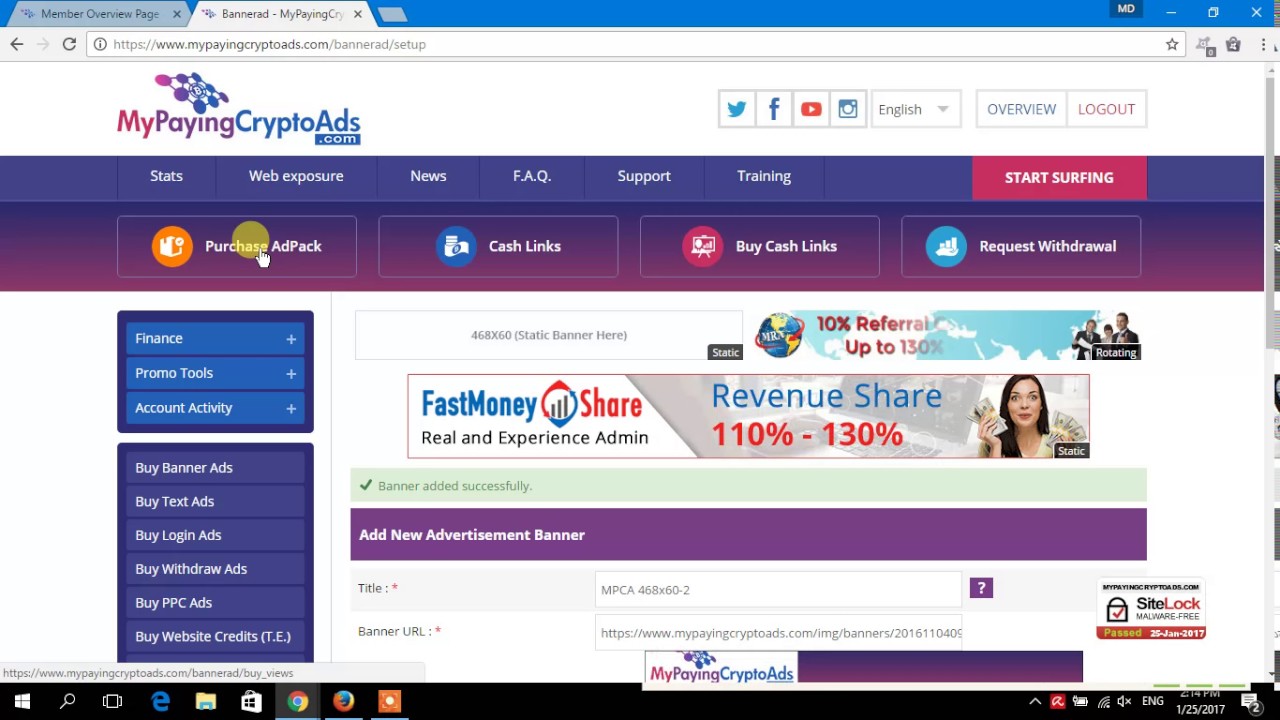The image size is (1280, 720).
Task: Open the Action Center notifications icon
Action: (1252, 702)
